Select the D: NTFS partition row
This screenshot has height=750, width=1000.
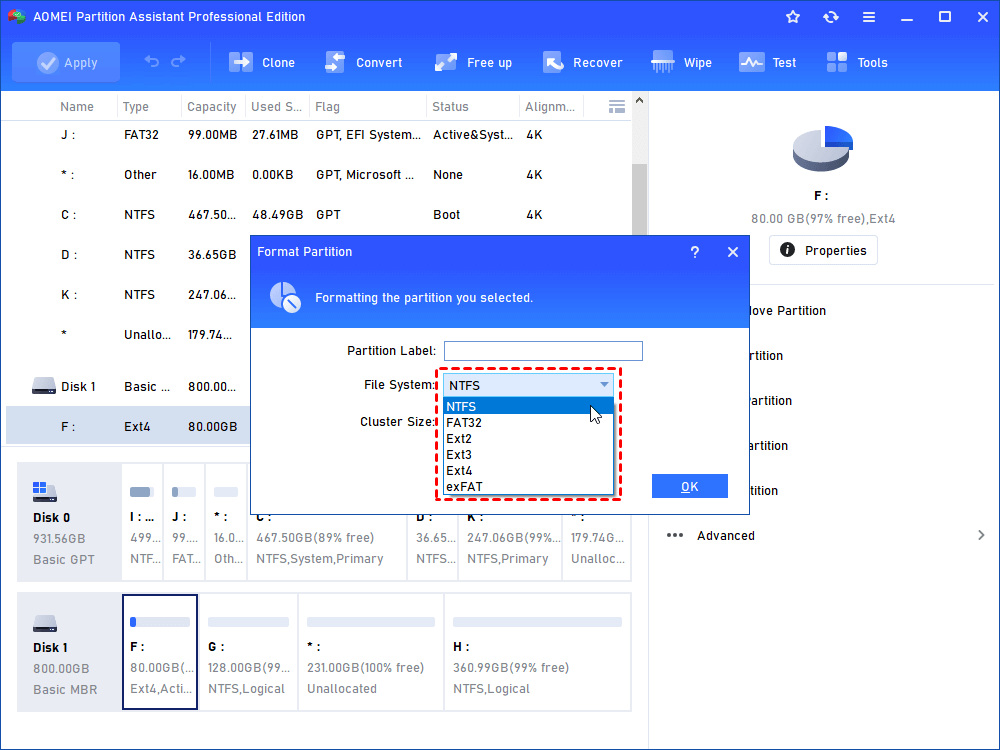tap(128, 254)
